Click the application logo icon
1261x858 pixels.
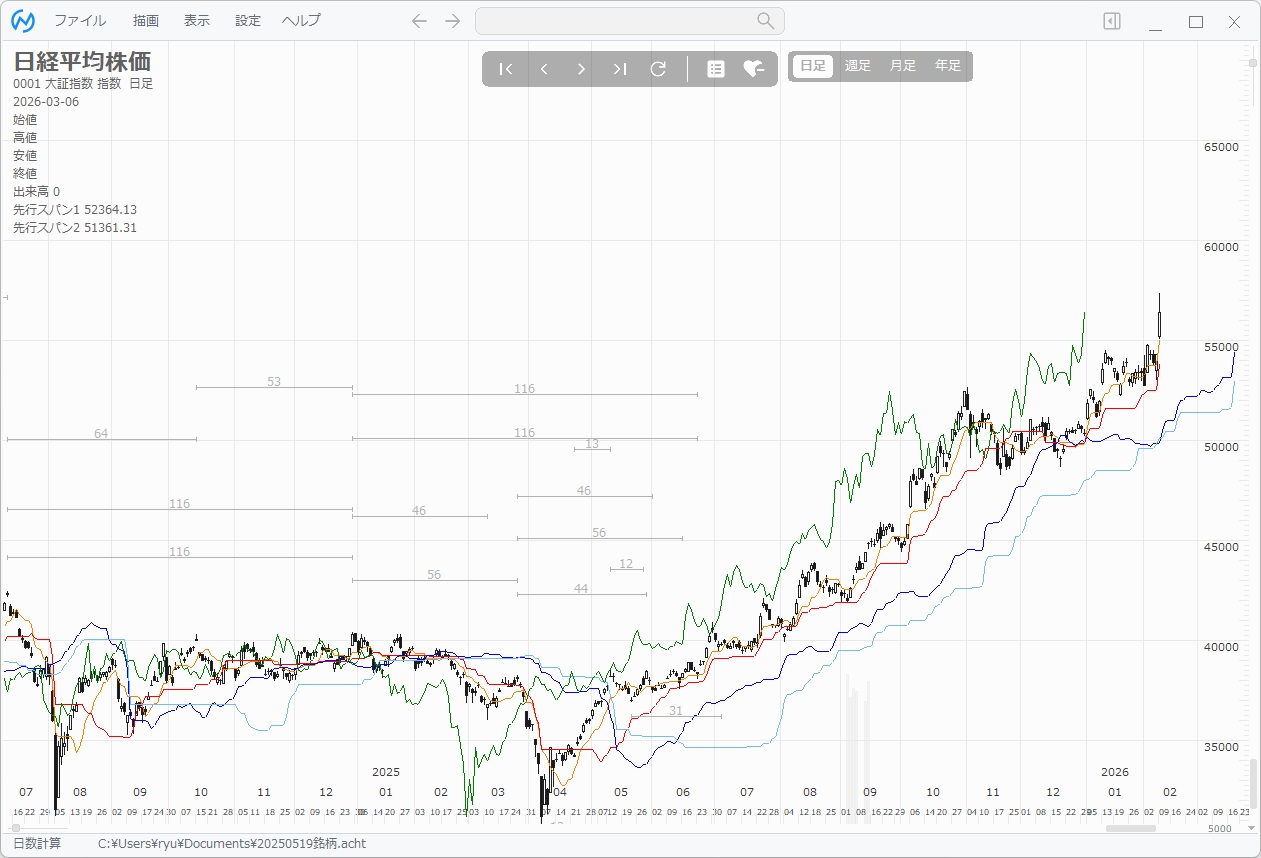23,21
